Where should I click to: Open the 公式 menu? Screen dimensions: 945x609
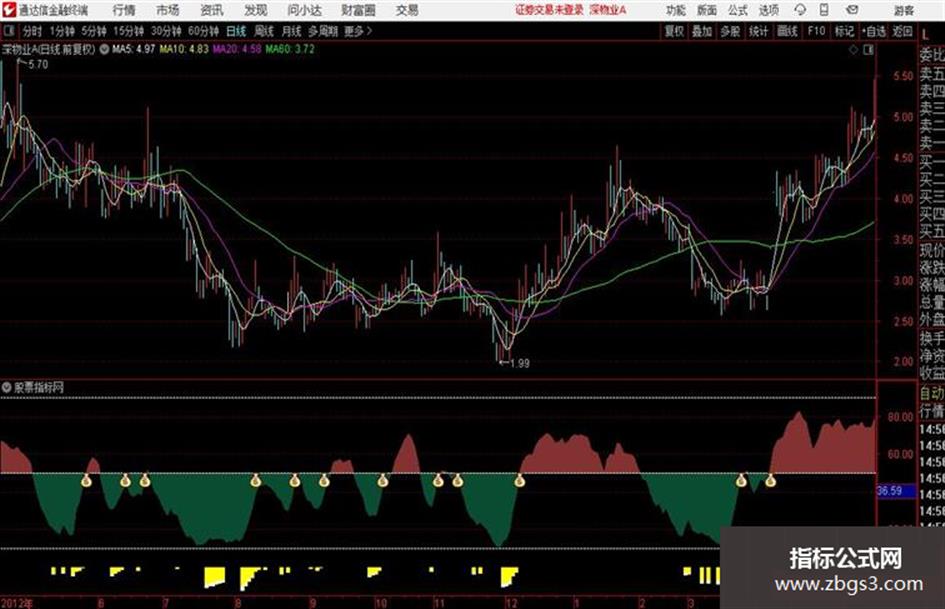[738, 10]
